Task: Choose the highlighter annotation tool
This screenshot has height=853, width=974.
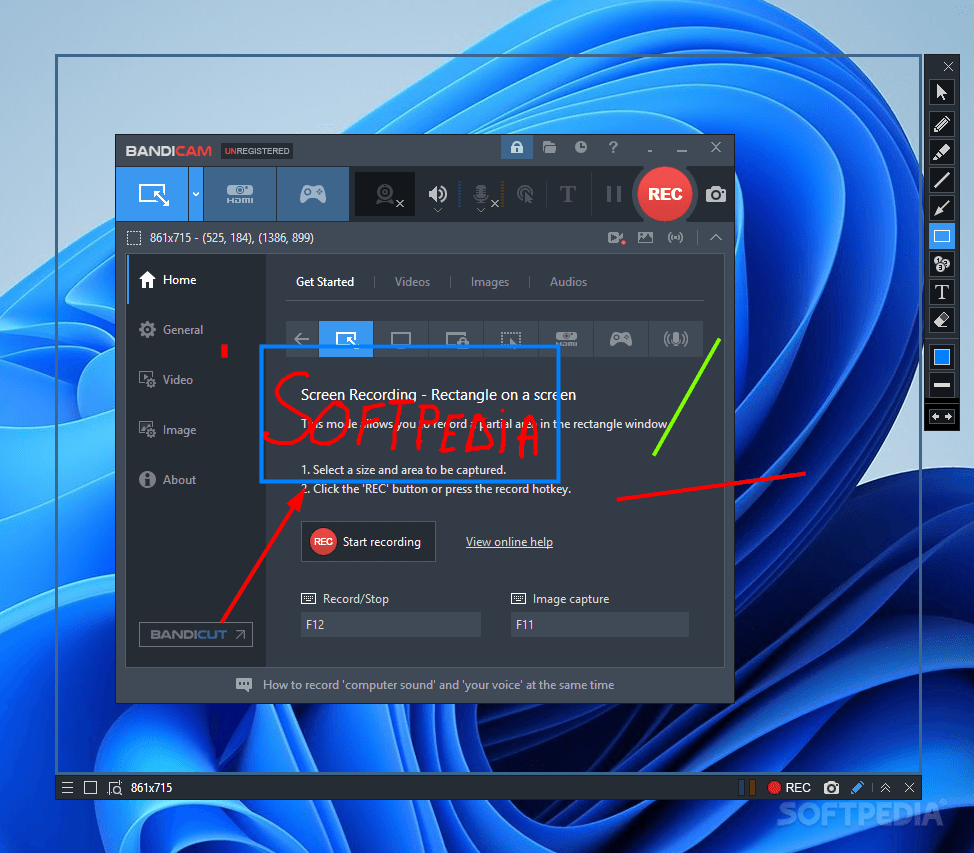Action: point(941,152)
